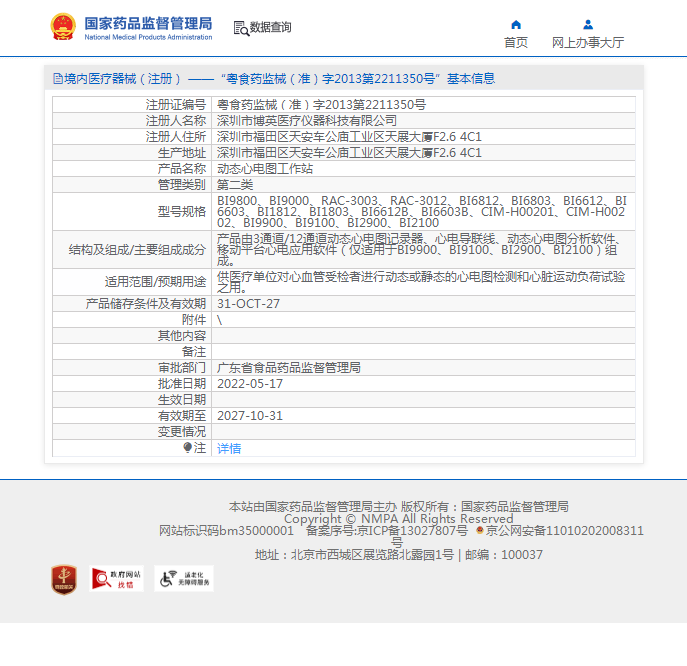Click 广东省食品药品监督管理局 approval department
The height and width of the screenshot is (666, 687).
click(x=289, y=368)
